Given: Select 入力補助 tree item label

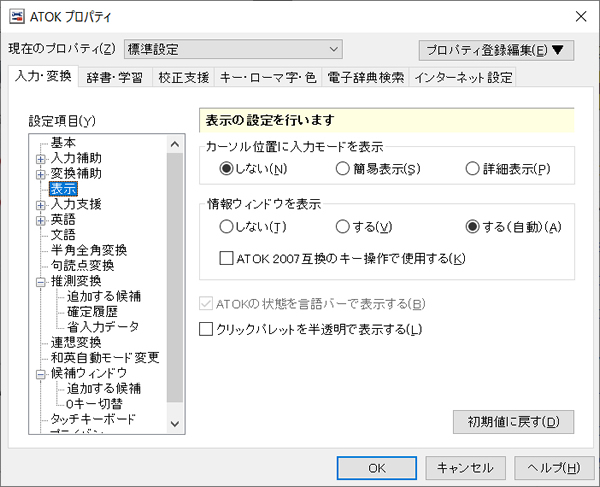Looking at the screenshot, I should [76, 158].
